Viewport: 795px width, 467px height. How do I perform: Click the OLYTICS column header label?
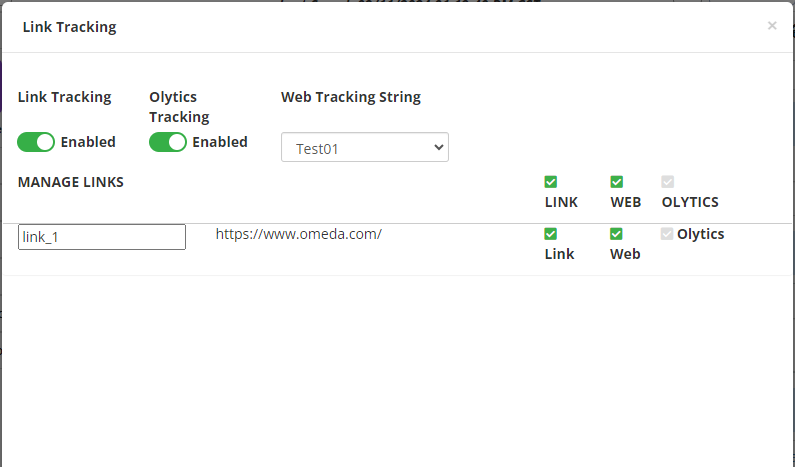pyautogui.click(x=690, y=202)
